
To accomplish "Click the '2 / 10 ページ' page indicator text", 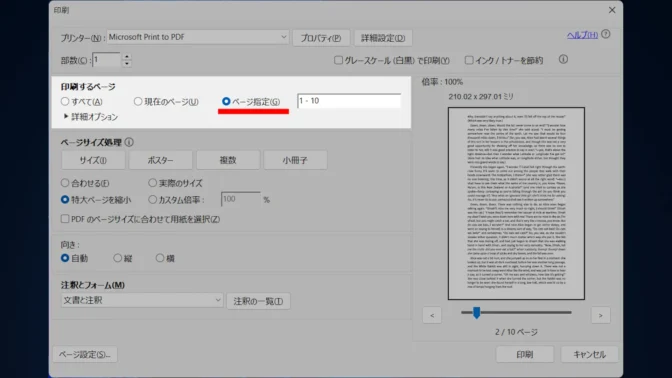I will 516,332.
